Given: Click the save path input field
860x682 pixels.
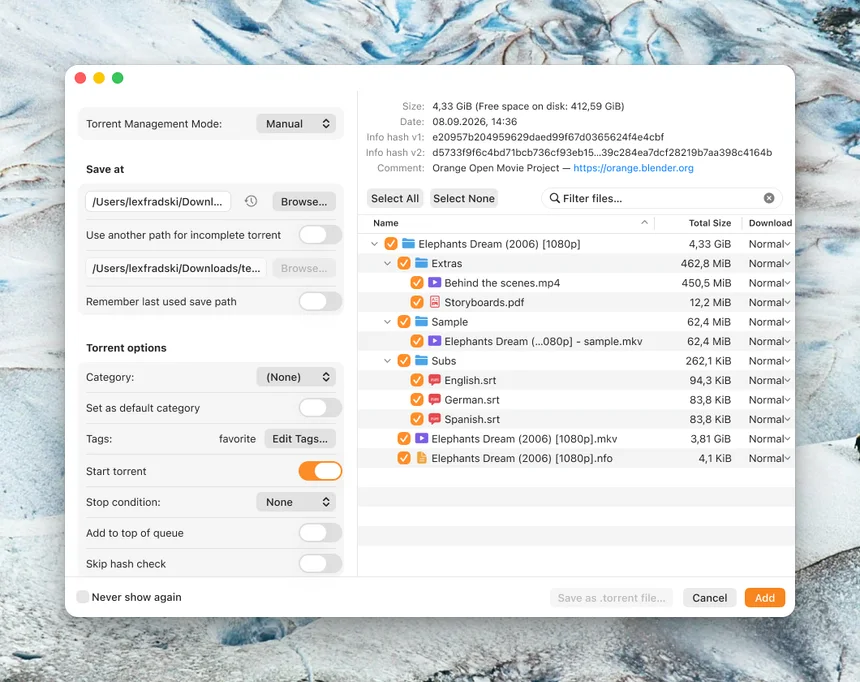Looking at the screenshot, I should pyautogui.click(x=158, y=201).
